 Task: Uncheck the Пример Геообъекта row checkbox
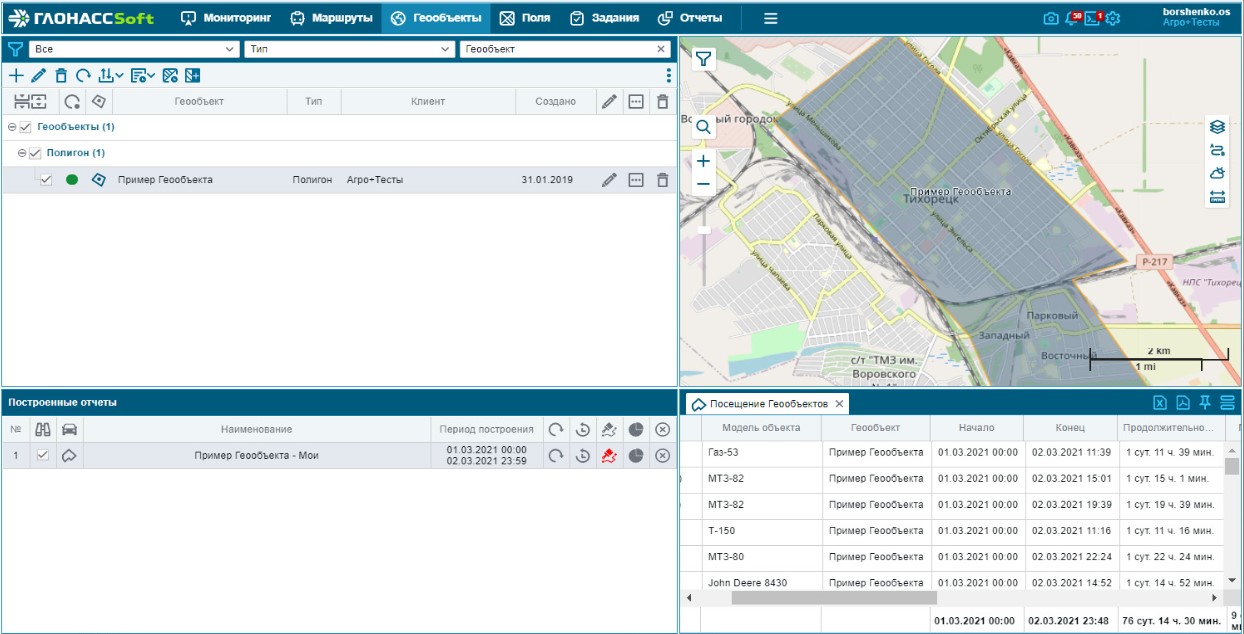pyautogui.click(x=46, y=180)
